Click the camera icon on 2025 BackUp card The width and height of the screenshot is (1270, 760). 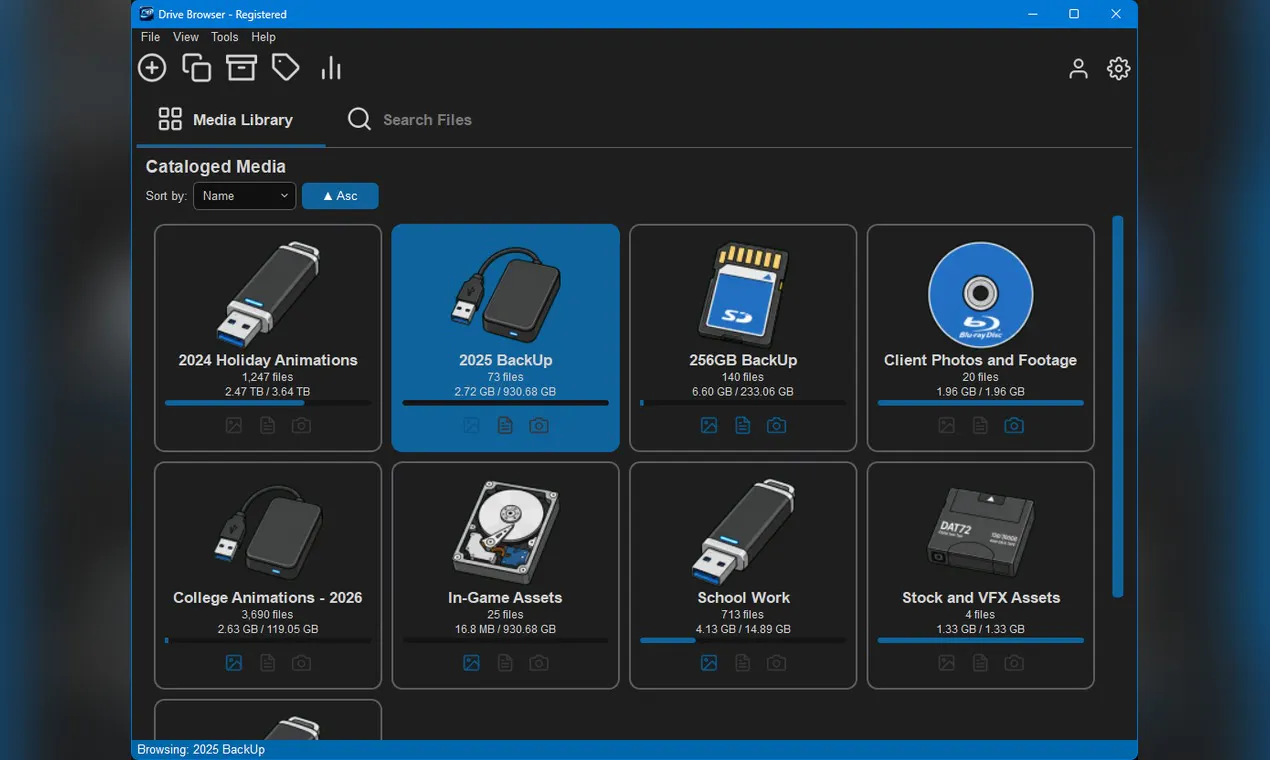click(x=539, y=426)
